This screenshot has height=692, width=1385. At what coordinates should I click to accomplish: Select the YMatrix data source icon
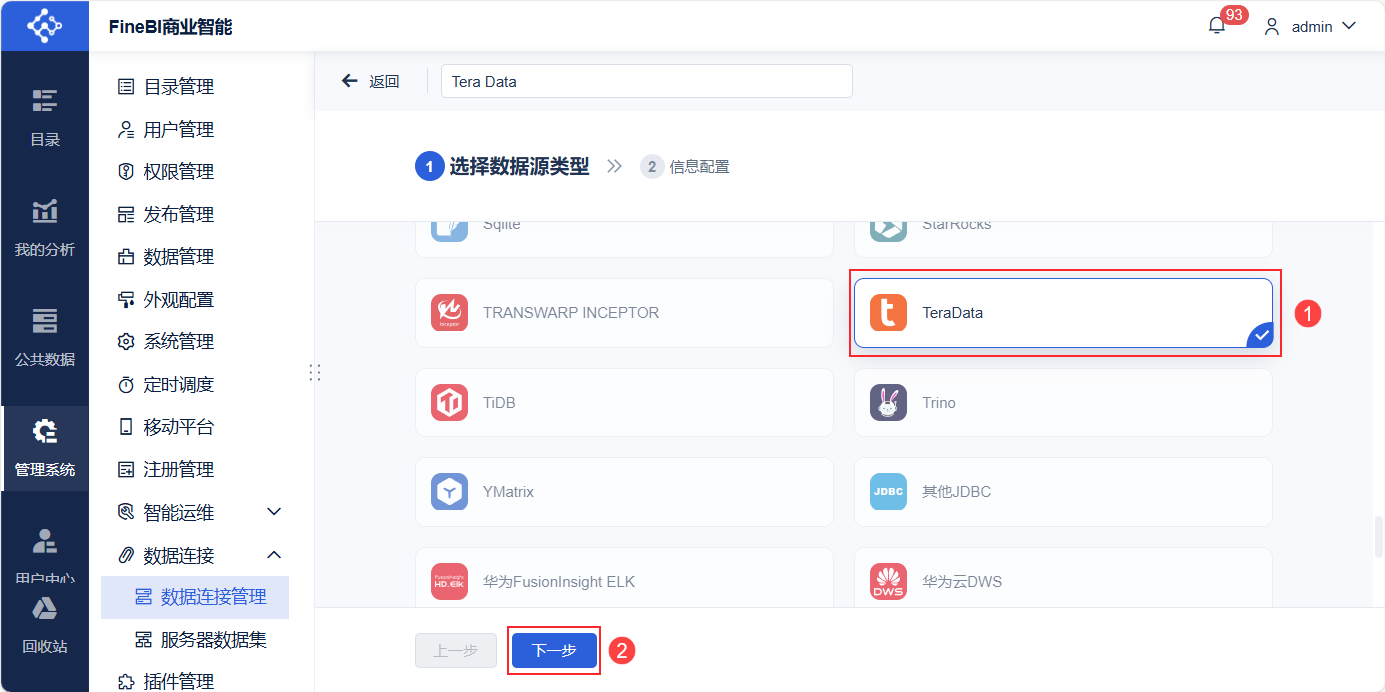pos(449,492)
